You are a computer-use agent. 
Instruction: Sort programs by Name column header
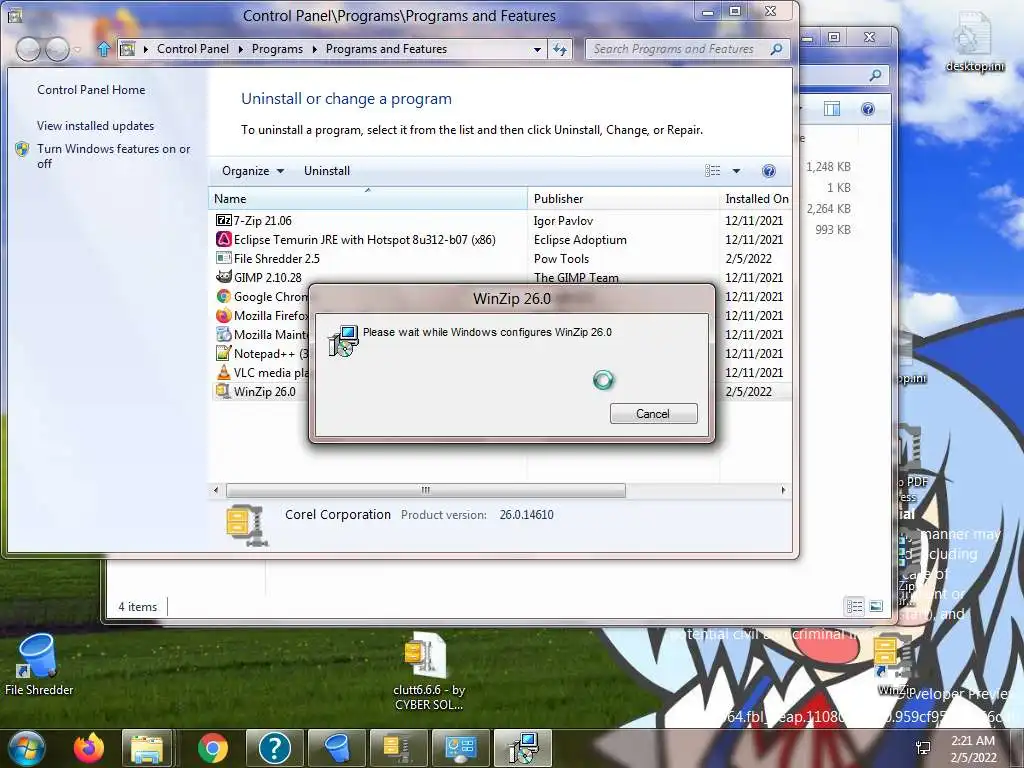(368, 199)
